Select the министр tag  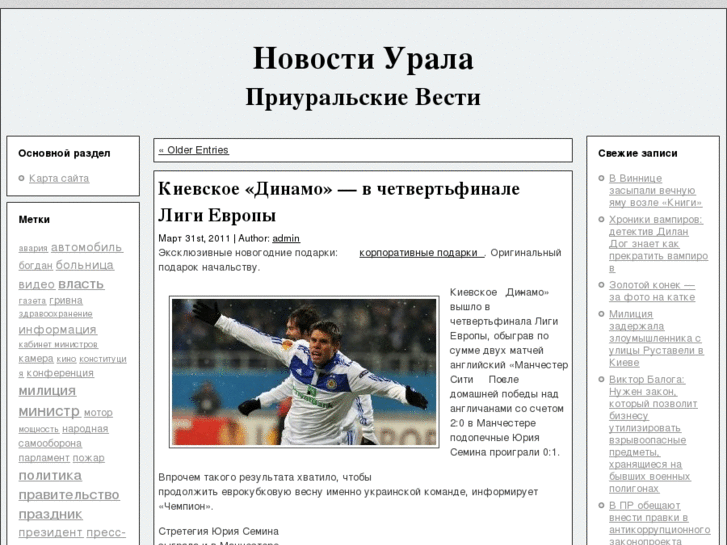click(49, 411)
